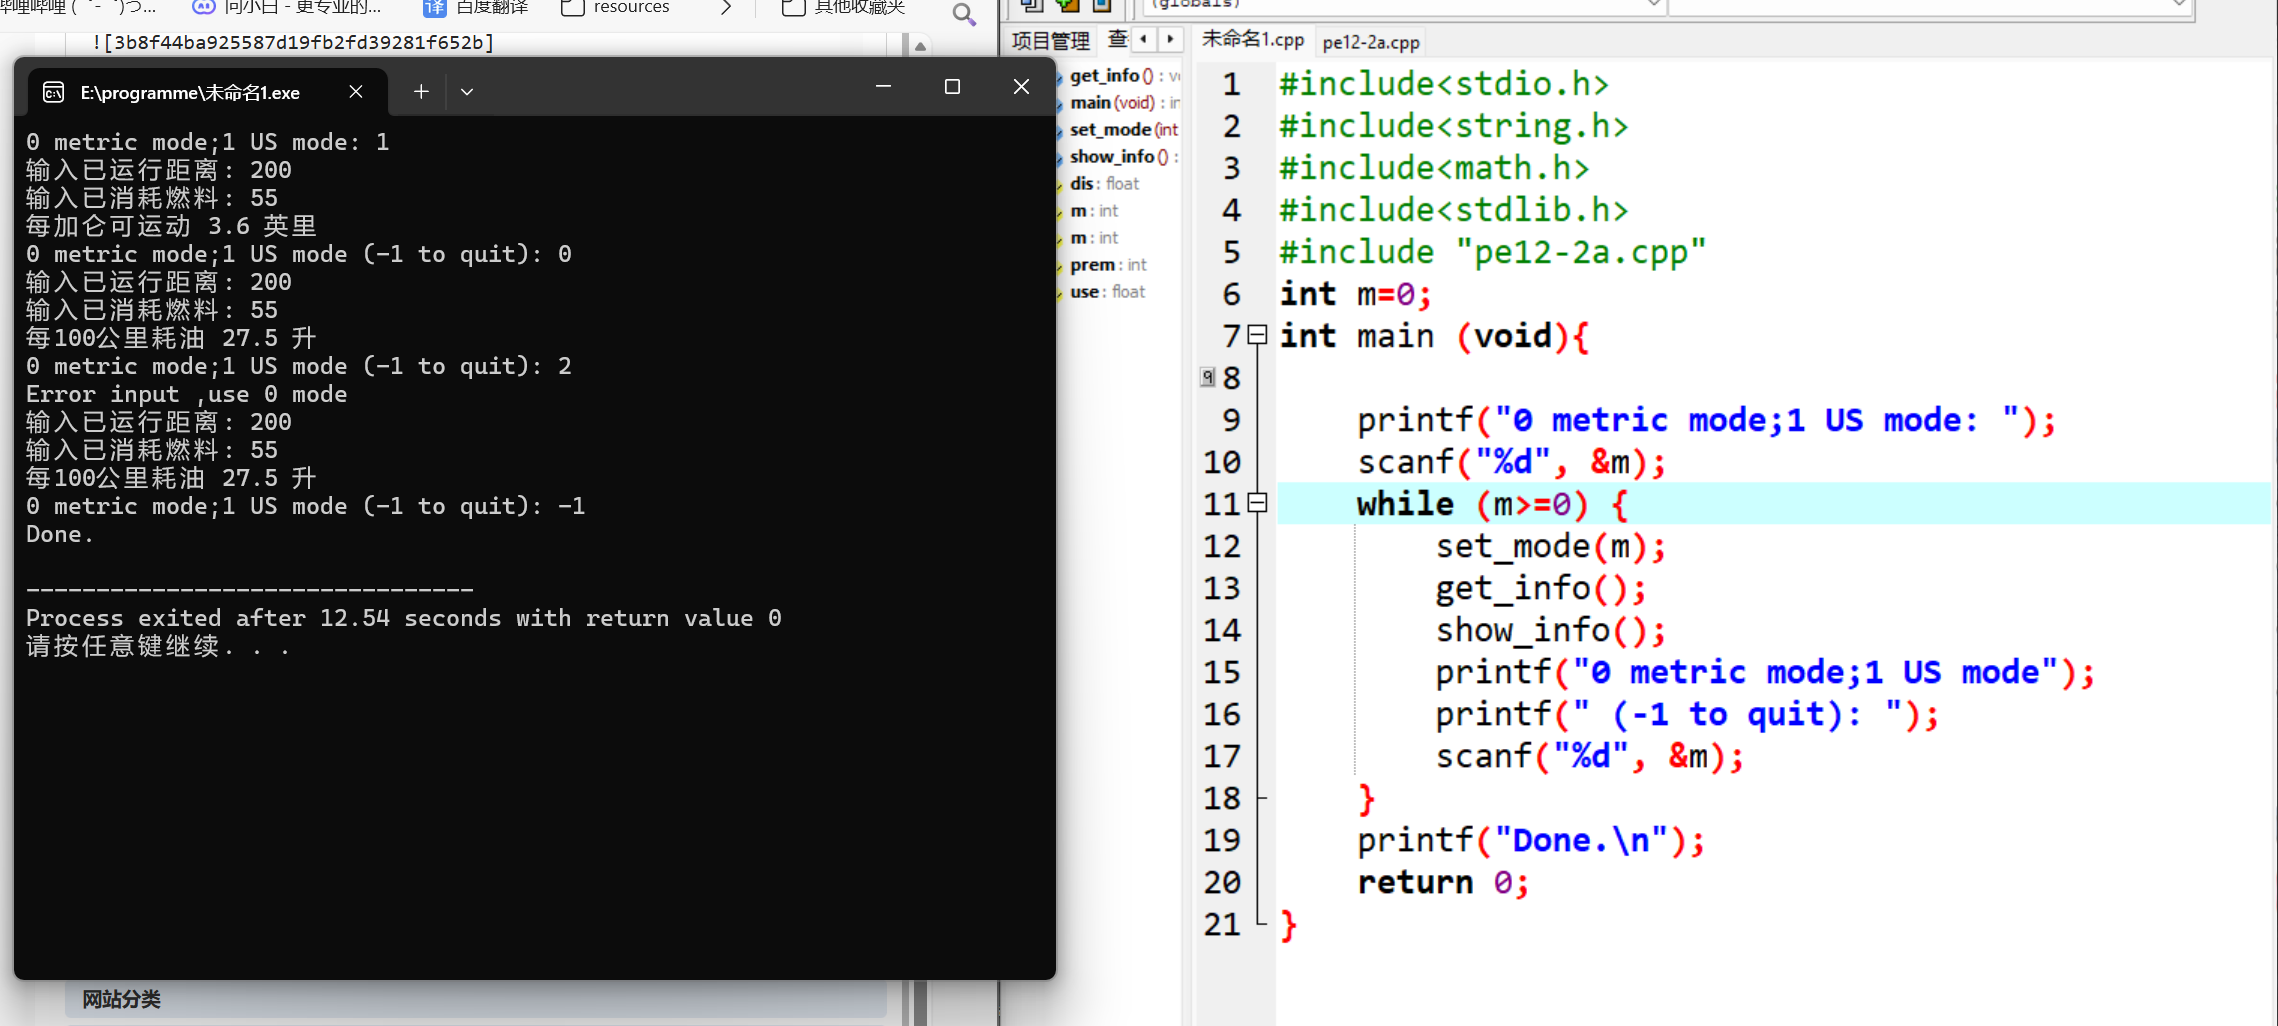The width and height of the screenshot is (2278, 1026).
Task: Expand bookmarks overflow chevron
Action: pyautogui.click(x=726, y=8)
